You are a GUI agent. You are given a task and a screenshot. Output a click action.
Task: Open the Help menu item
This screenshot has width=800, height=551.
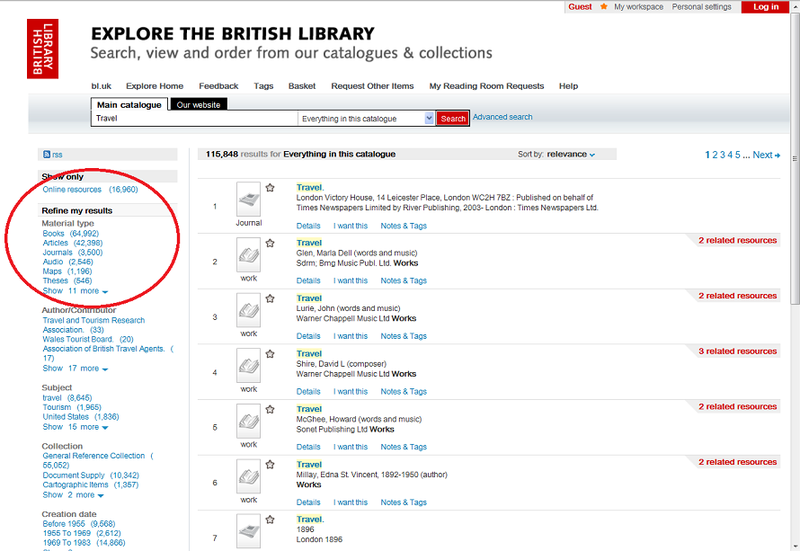(568, 86)
